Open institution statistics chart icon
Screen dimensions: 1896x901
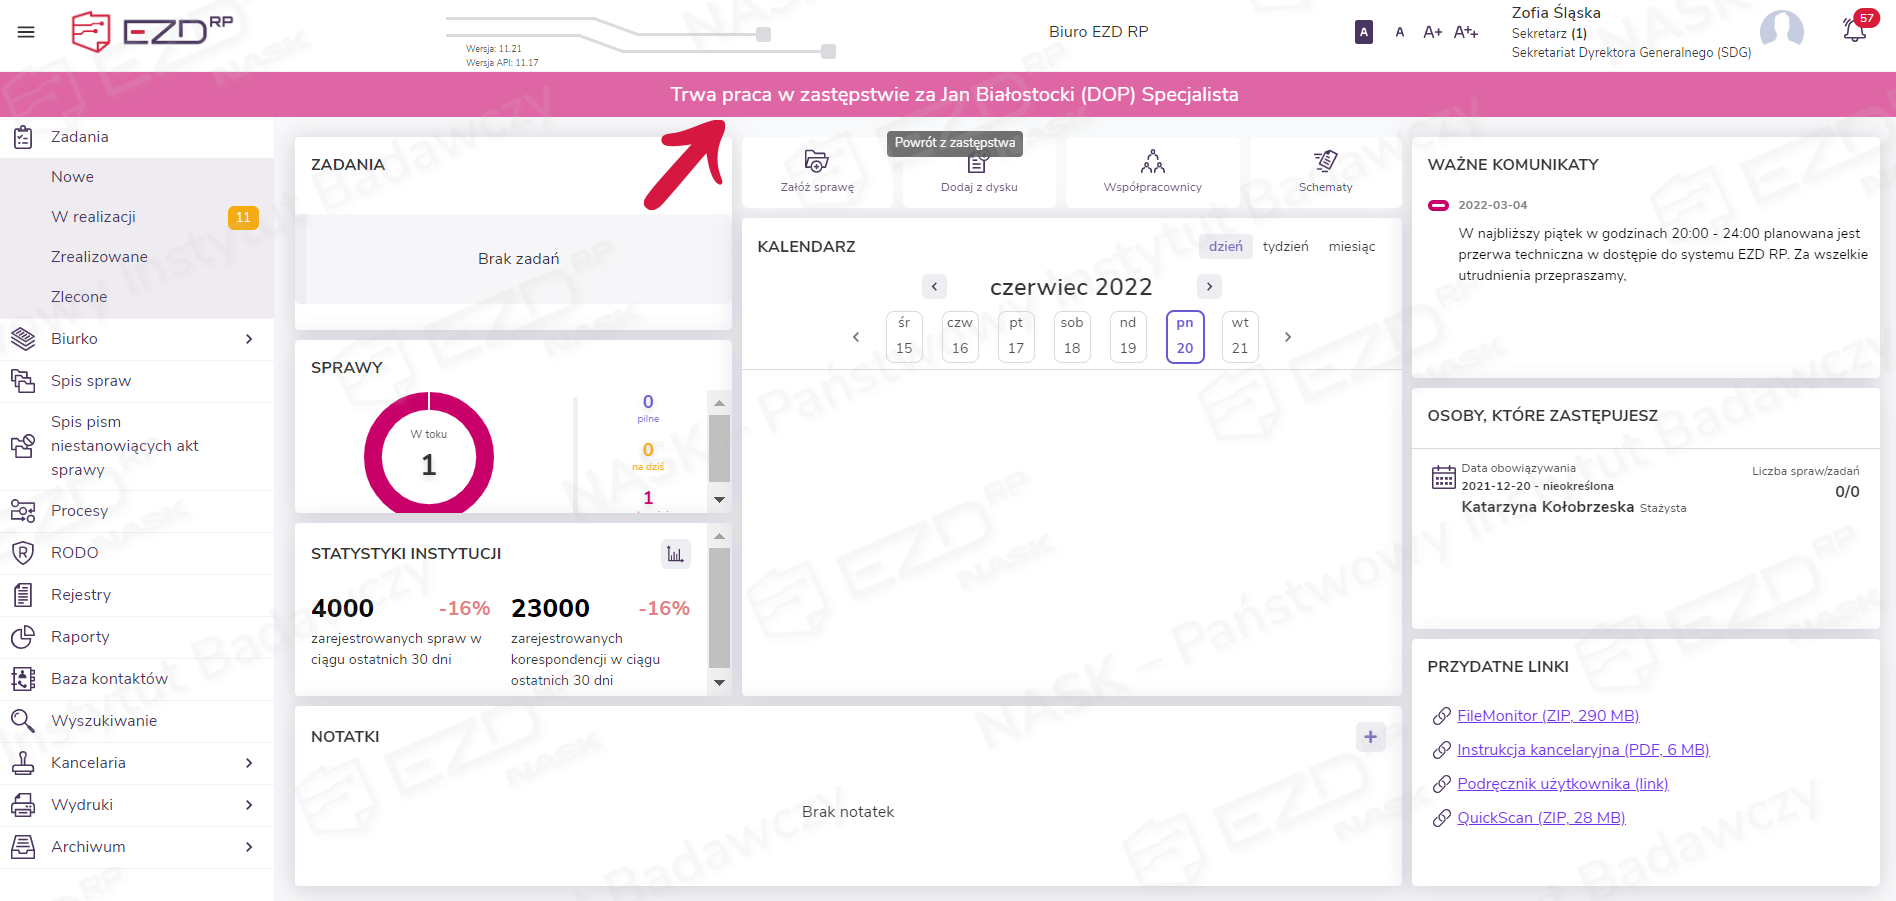click(x=676, y=554)
